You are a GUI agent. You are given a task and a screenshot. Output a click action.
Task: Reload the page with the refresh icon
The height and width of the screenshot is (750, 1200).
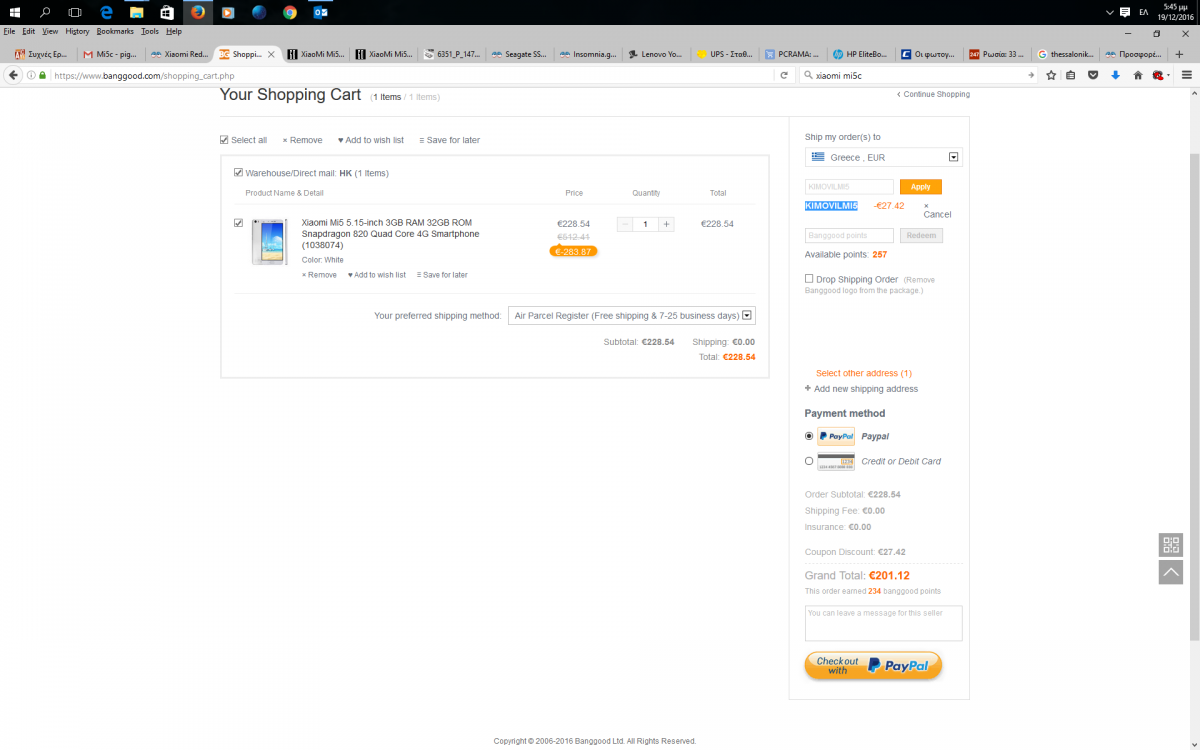[785, 75]
